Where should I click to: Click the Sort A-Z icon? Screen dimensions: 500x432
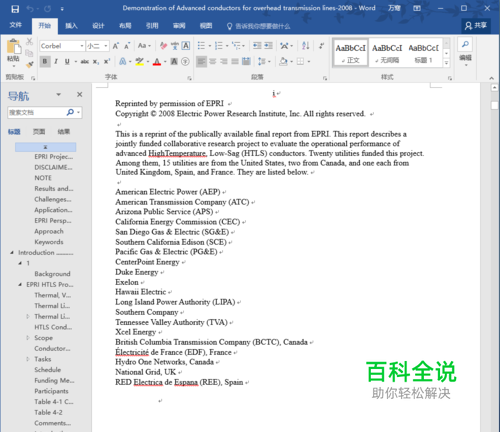305,46
